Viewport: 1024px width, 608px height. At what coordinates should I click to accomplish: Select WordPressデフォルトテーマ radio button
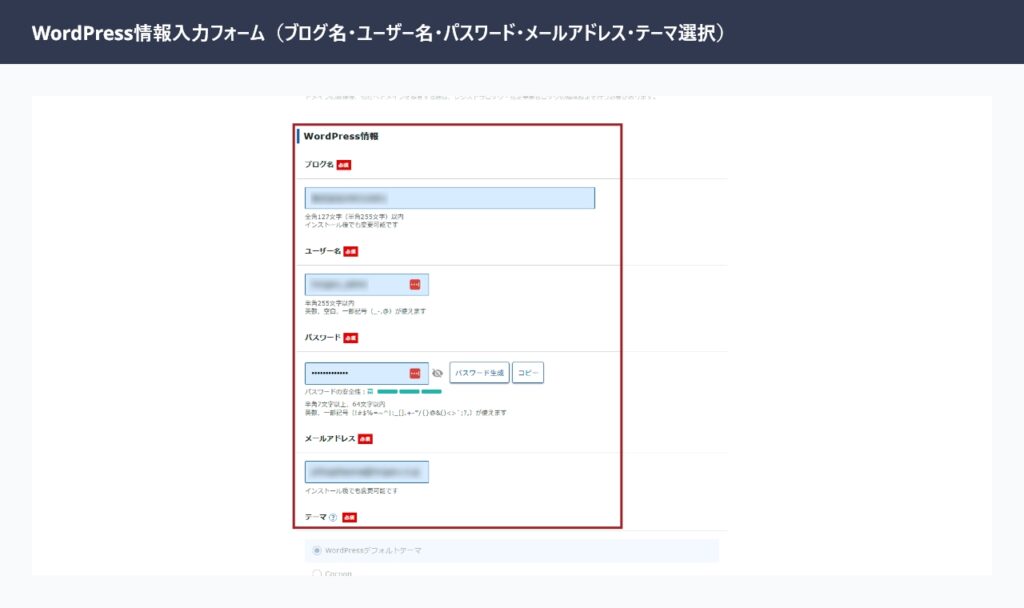click(317, 551)
